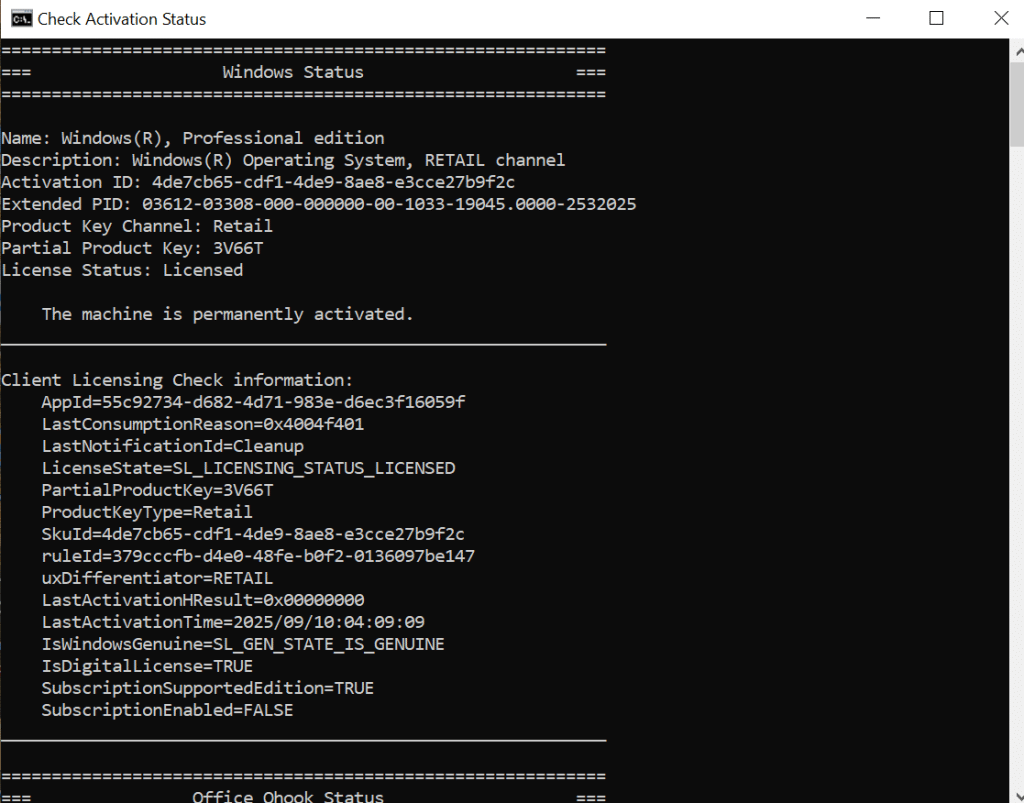Screen dimensions: 1024x803
Task: Close the Check Activation Status window
Action: pos(1000,19)
